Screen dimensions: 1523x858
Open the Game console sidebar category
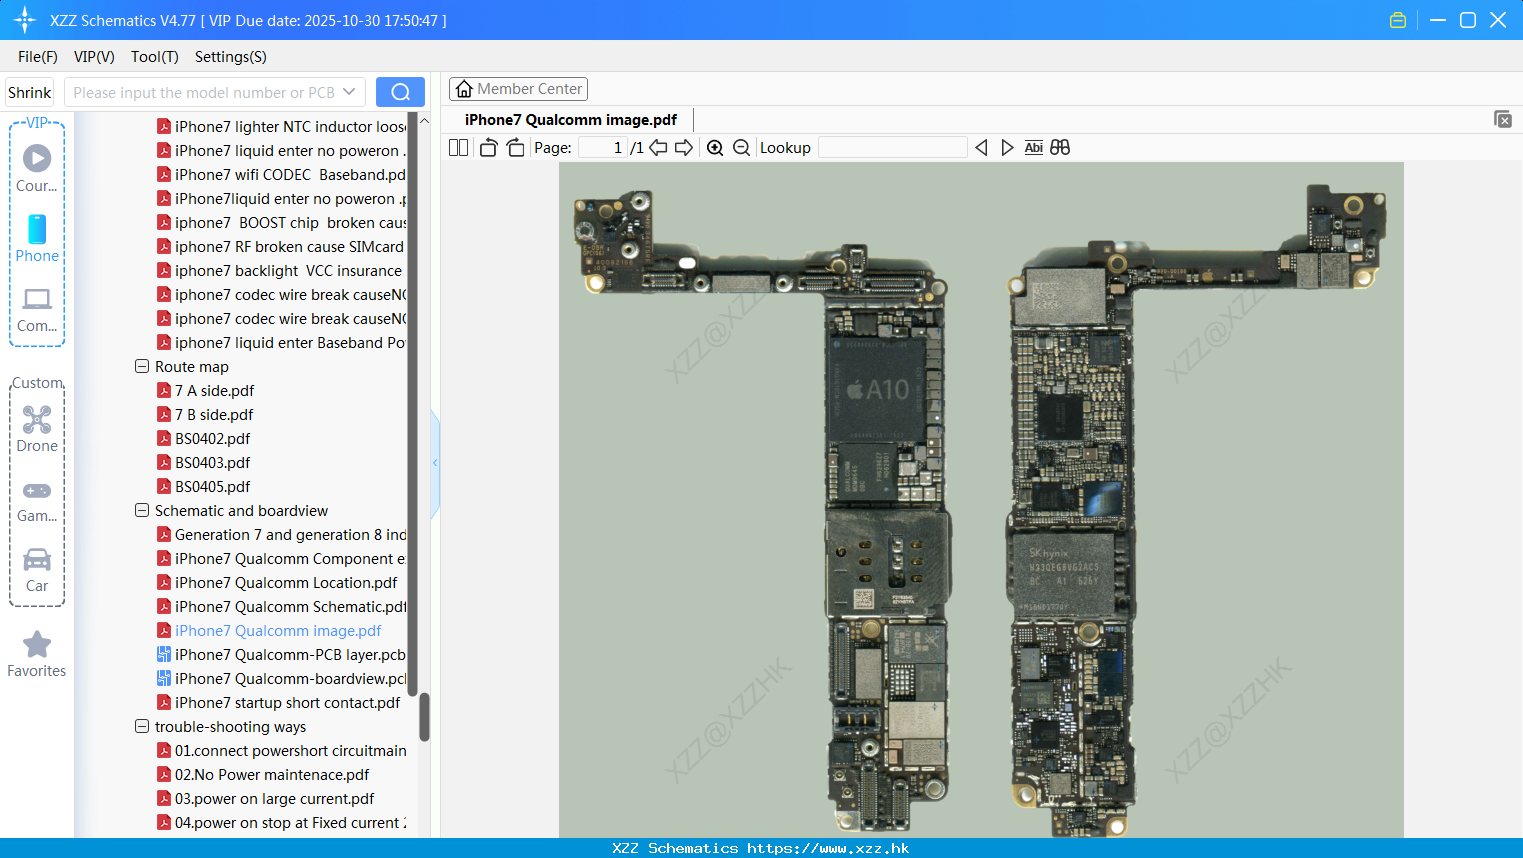[x=37, y=500]
